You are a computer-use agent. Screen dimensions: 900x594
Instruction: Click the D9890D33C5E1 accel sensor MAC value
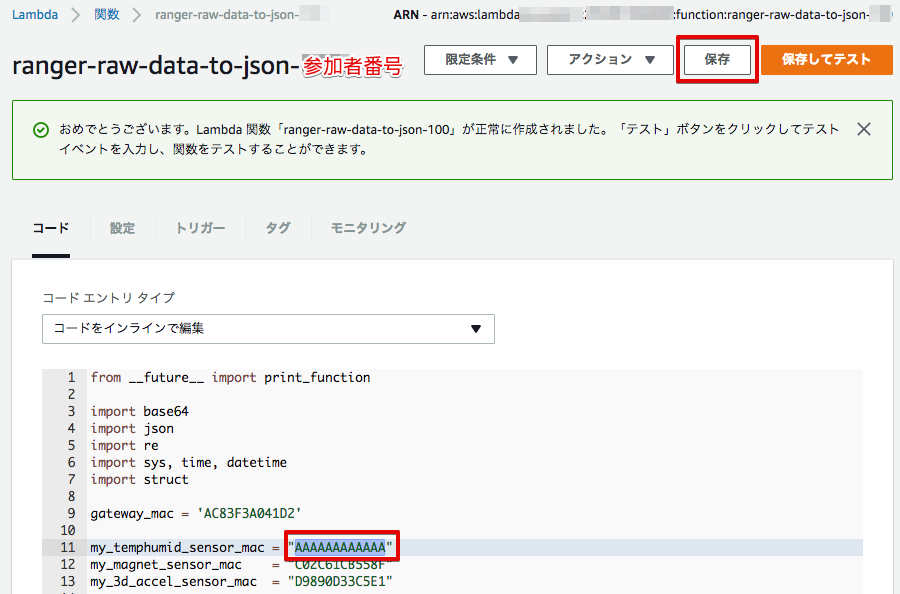click(x=340, y=581)
